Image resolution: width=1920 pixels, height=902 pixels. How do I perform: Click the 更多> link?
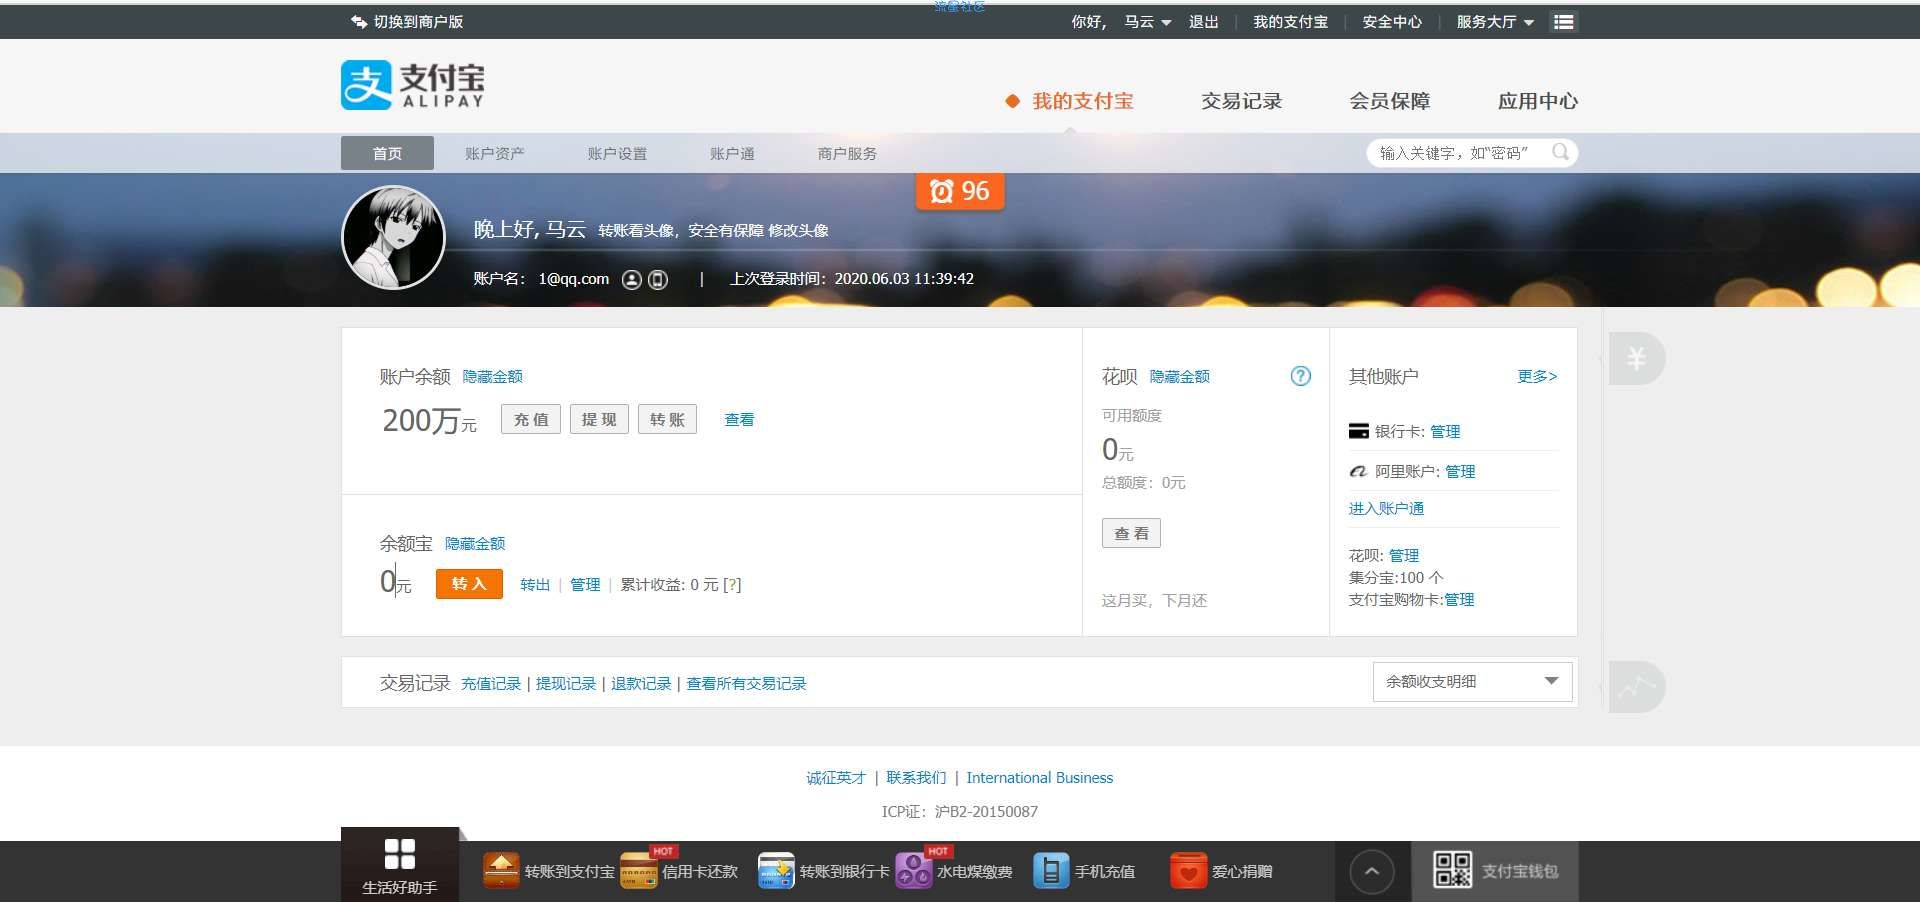1537,376
